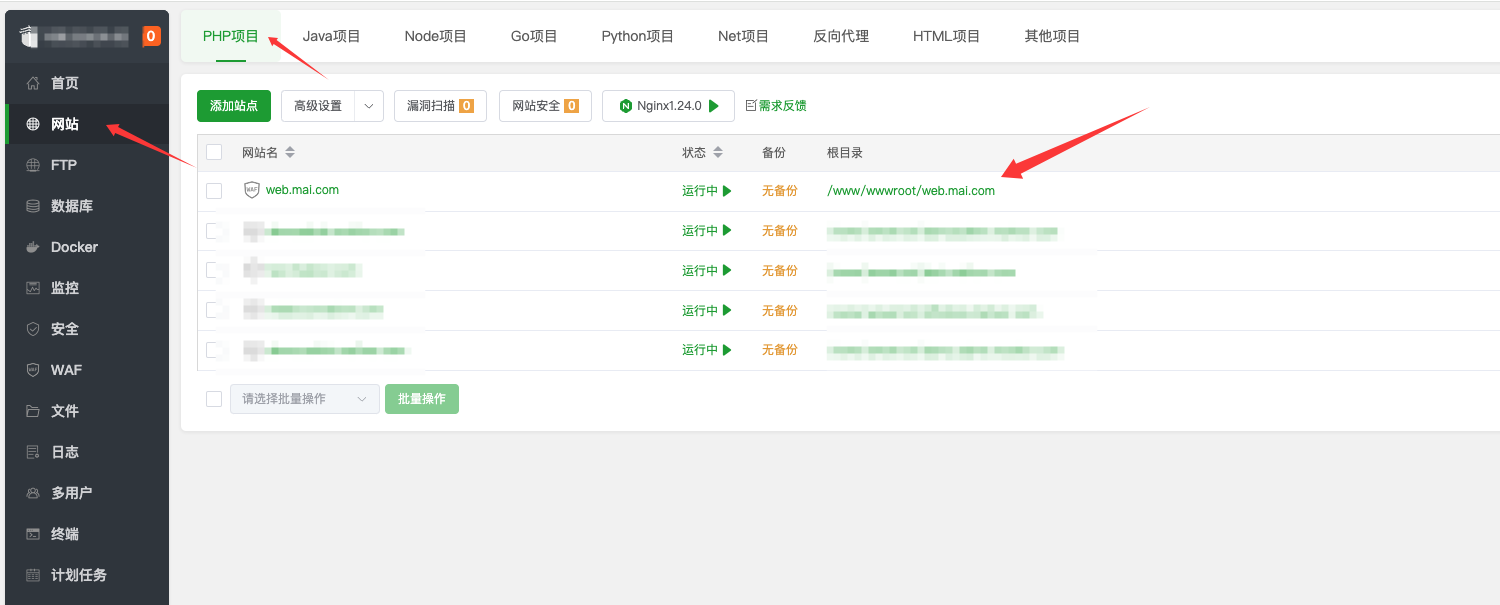The width and height of the screenshot is (1500, 605).
Task: Open the 监控 monitor icon
Action: (33, 288)
